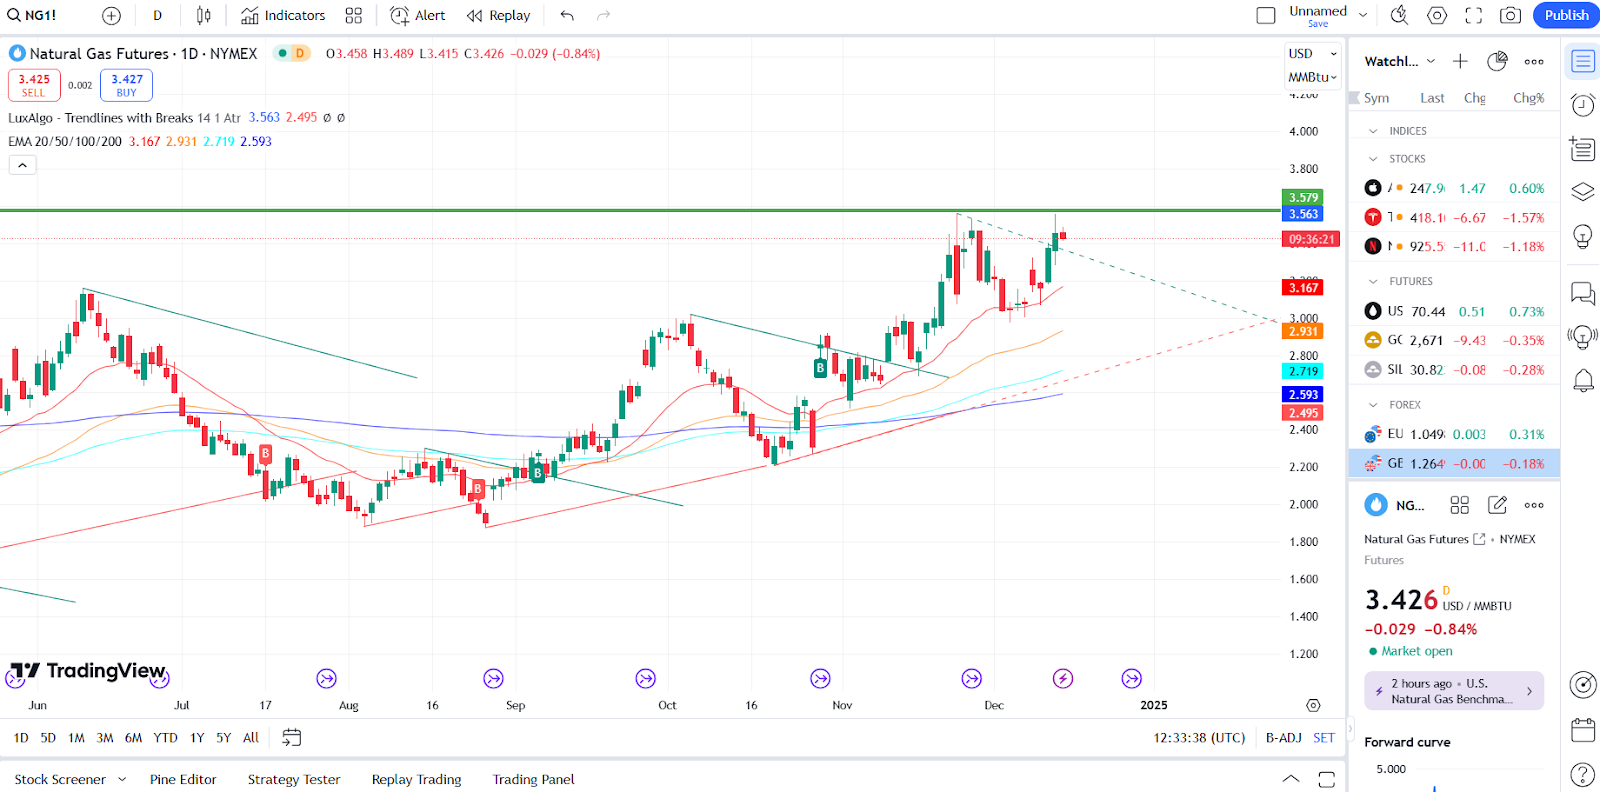Open the Strategy Tester tab
1600x792 pixels.
point(294,779)
